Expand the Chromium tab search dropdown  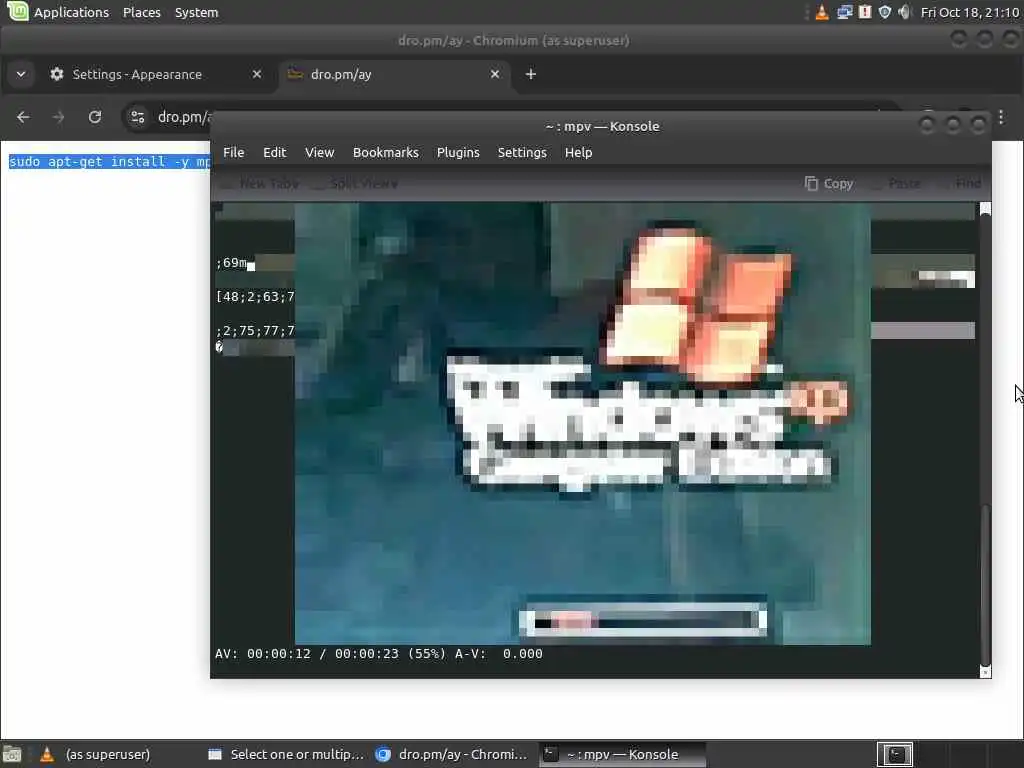pos(21,74)
